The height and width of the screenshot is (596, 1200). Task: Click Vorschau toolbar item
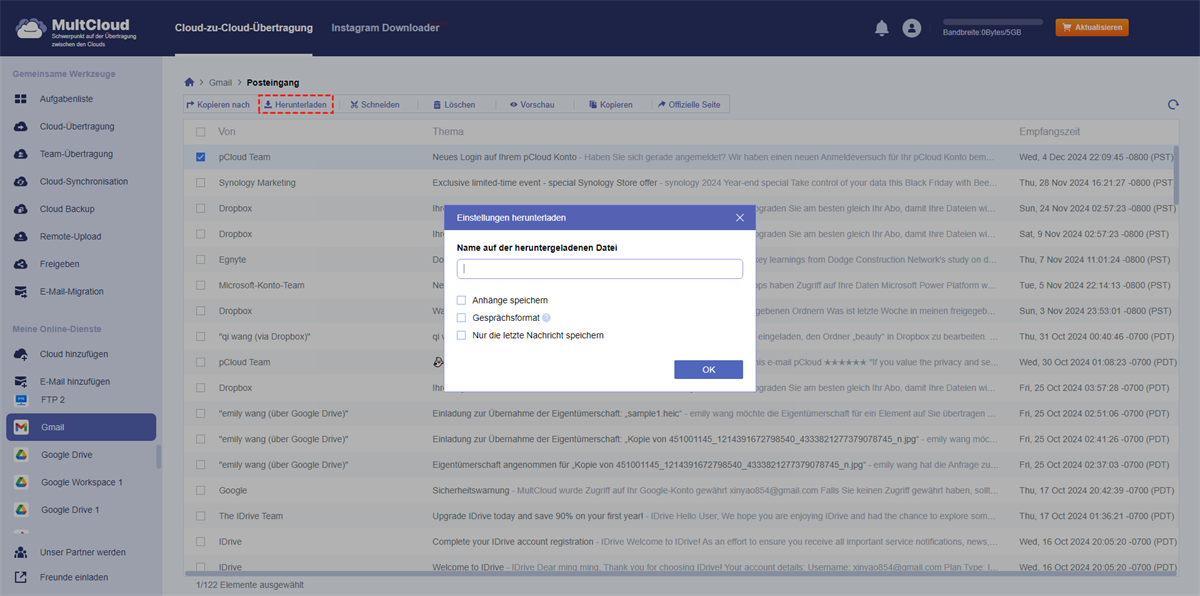pos(532,104)
